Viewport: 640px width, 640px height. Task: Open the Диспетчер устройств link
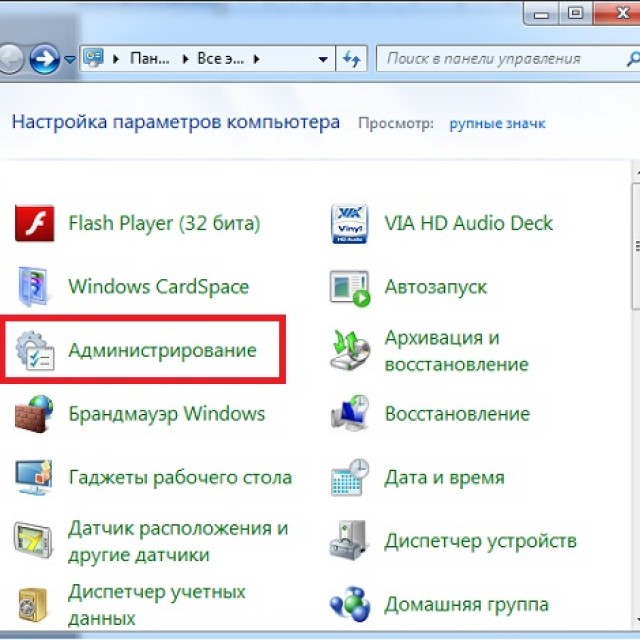point(480,541)
